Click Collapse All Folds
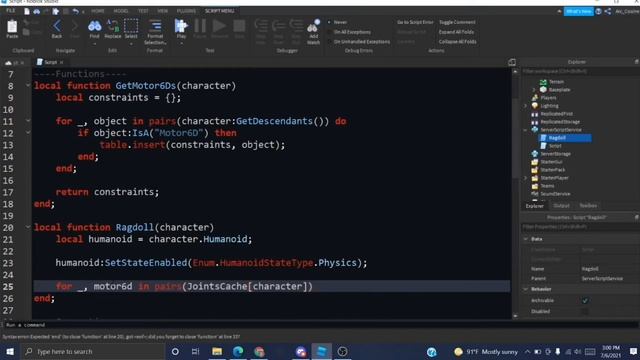The width and height of the screenshot is (640, 360). click(x=458, y=42)
